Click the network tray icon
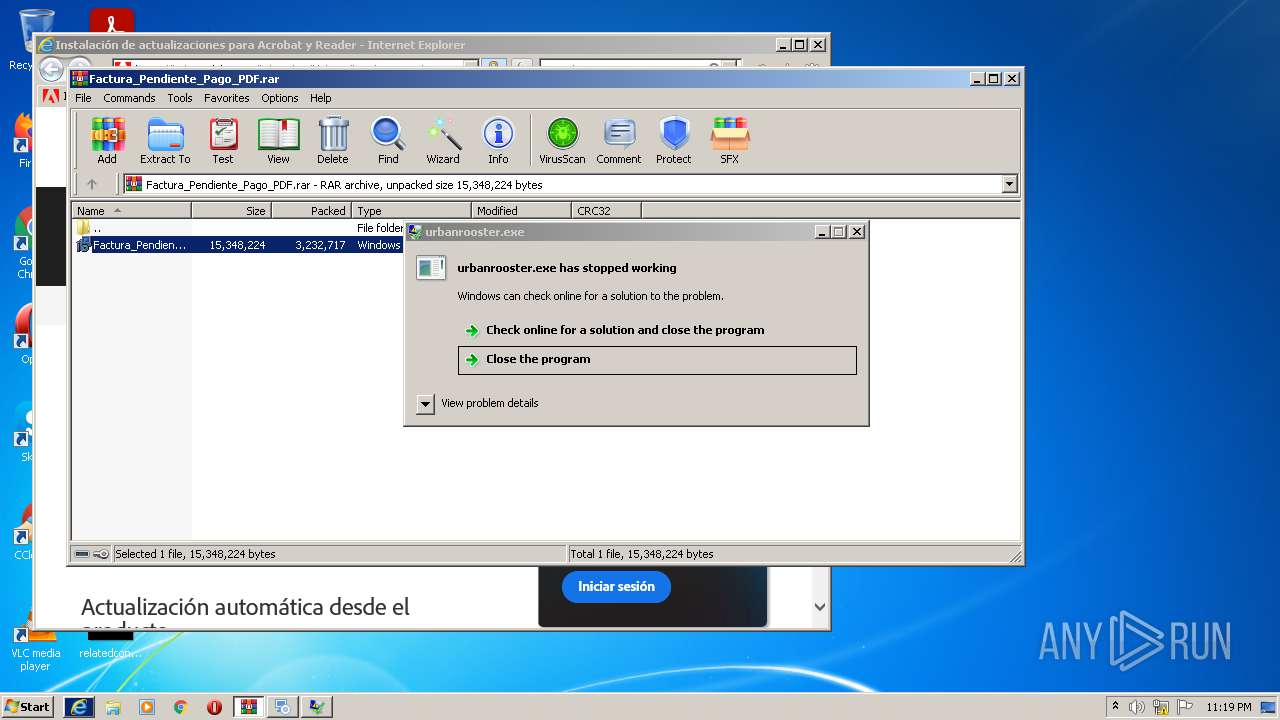 1161,707
